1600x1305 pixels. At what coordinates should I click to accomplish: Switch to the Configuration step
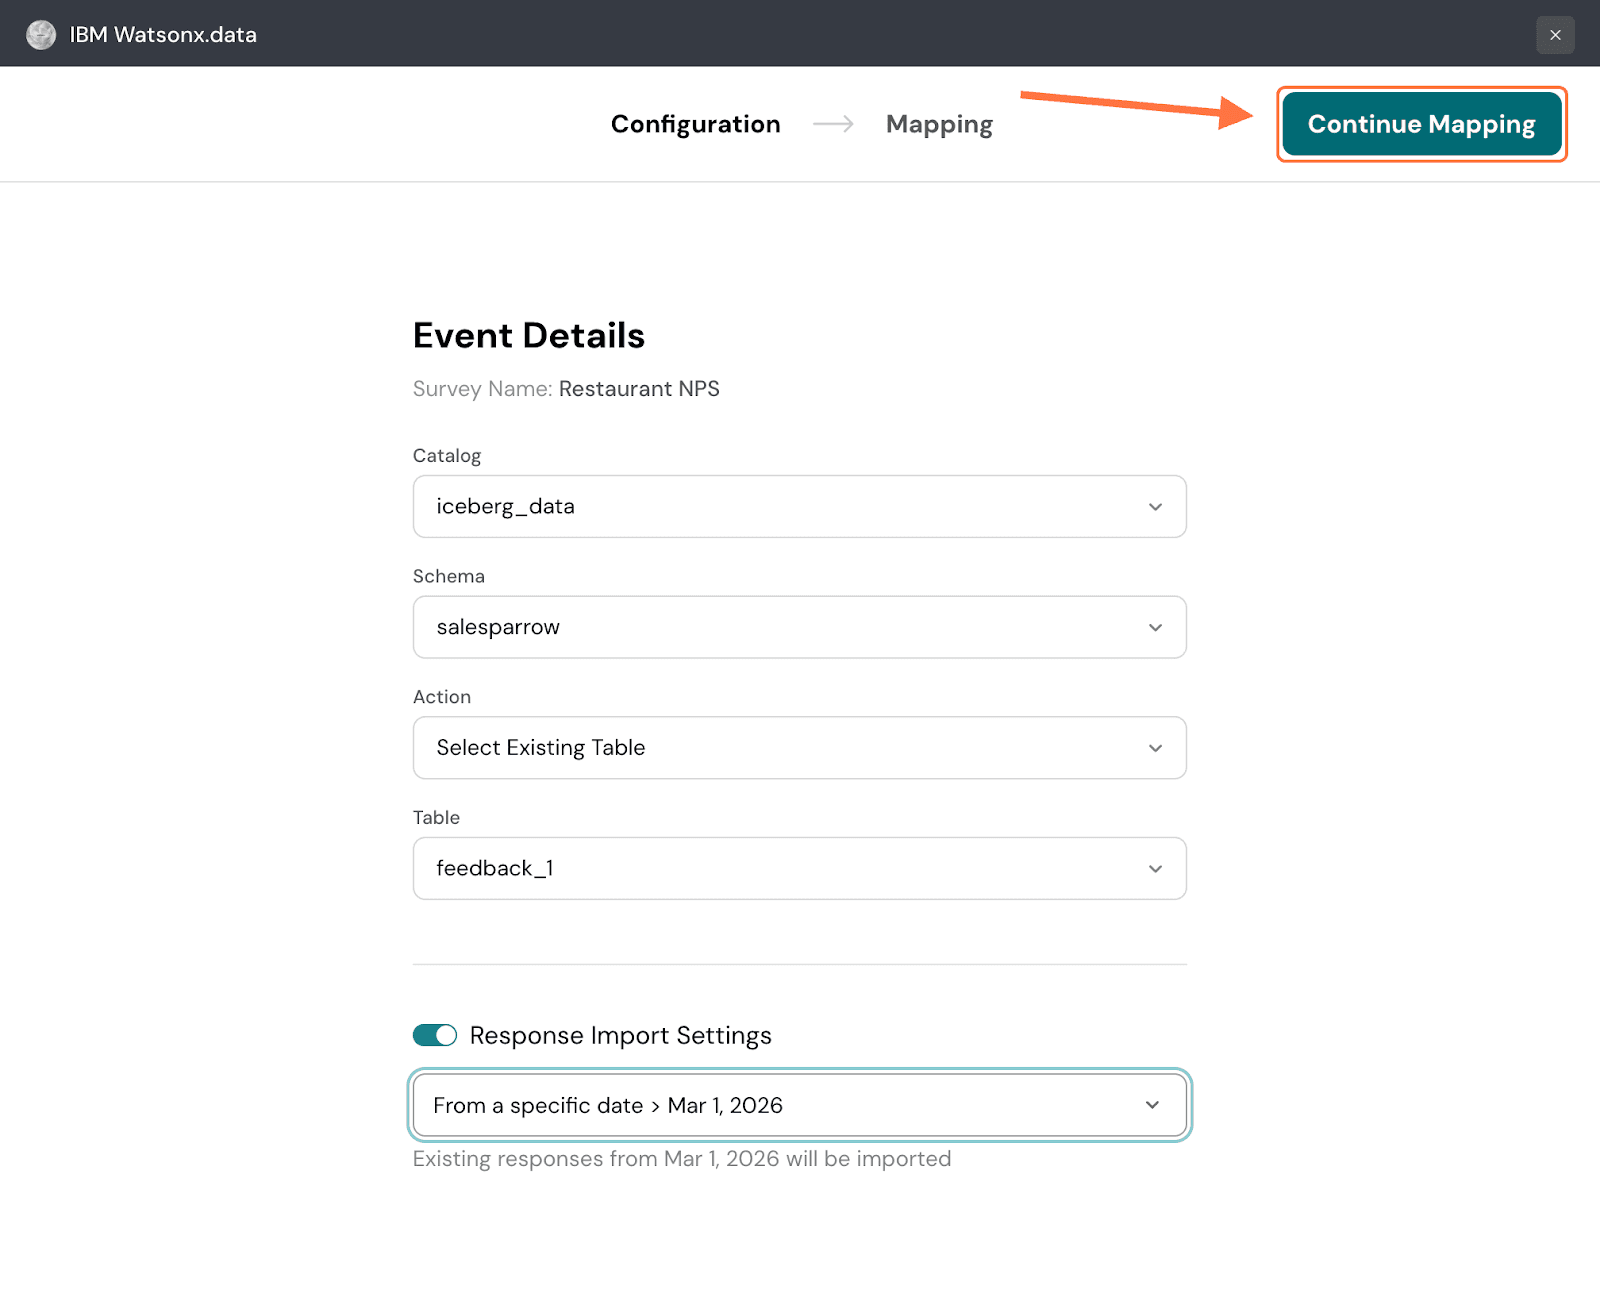[695, 124]
